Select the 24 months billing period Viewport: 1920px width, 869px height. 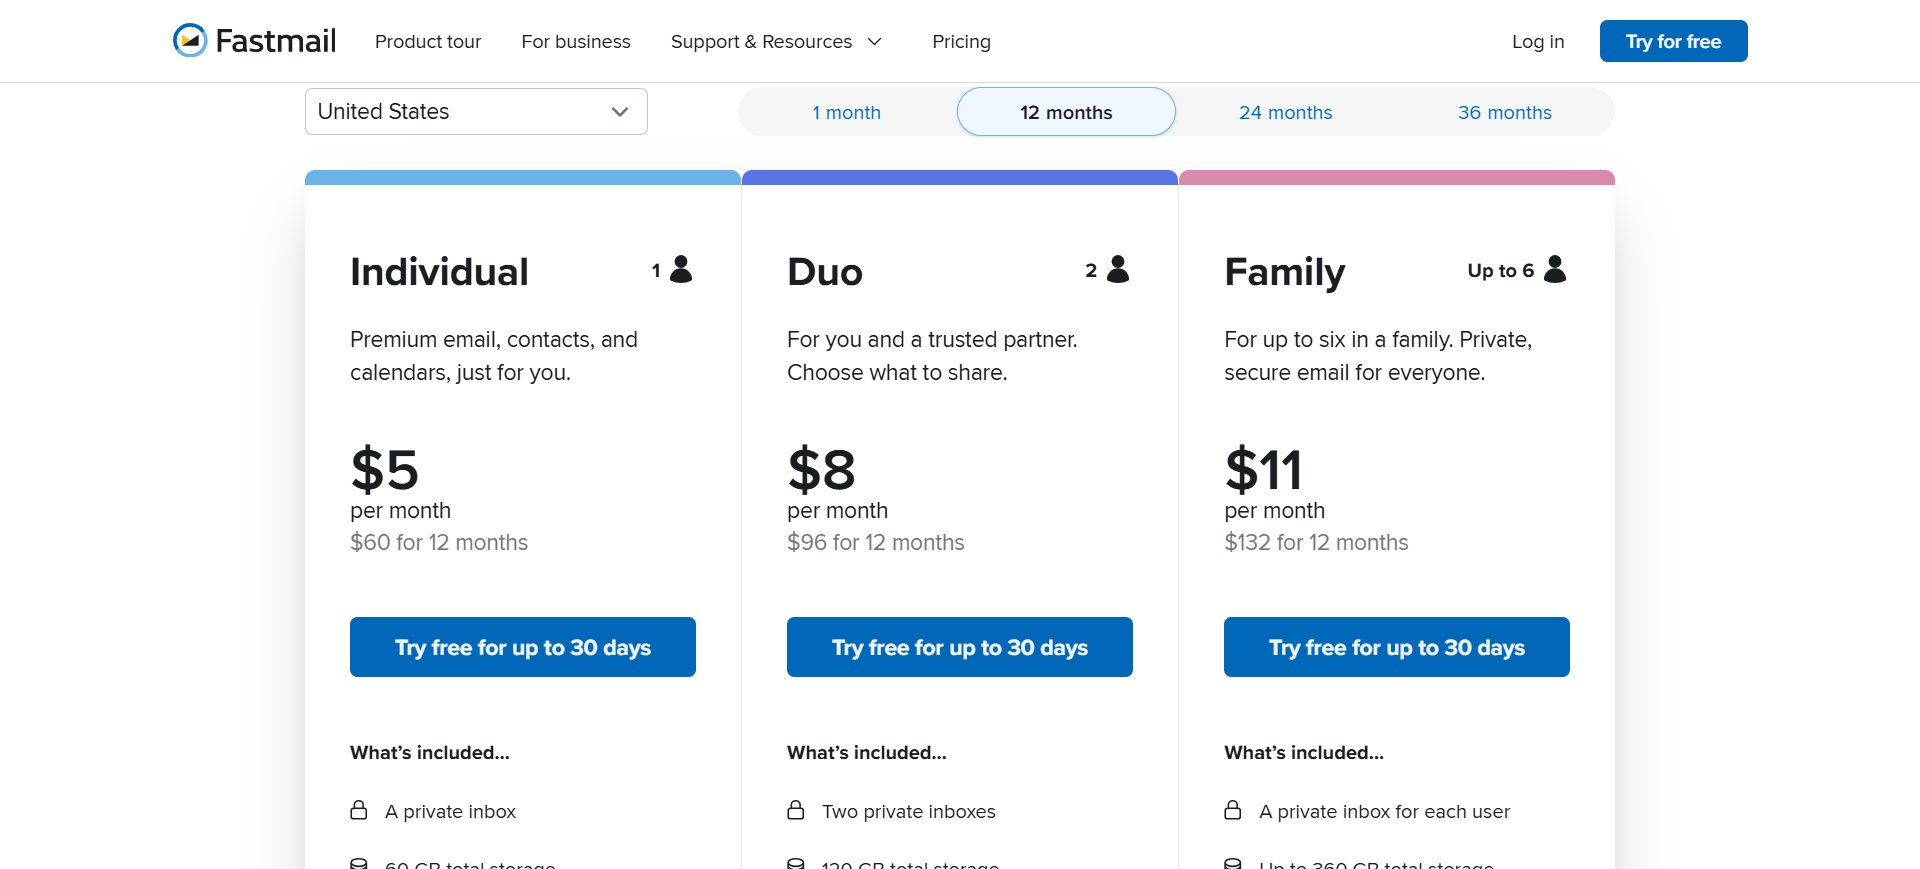1285,112
